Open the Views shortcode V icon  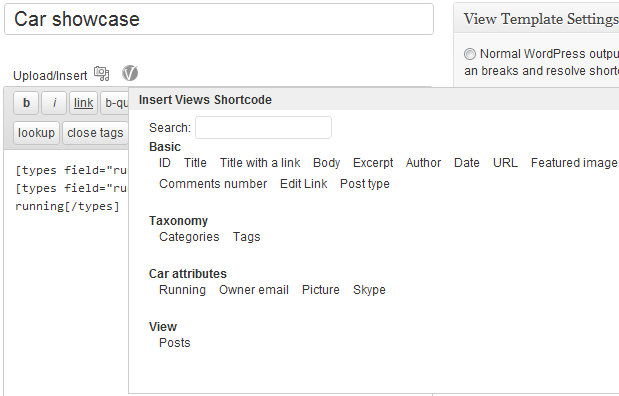click(x=130, y=73)
